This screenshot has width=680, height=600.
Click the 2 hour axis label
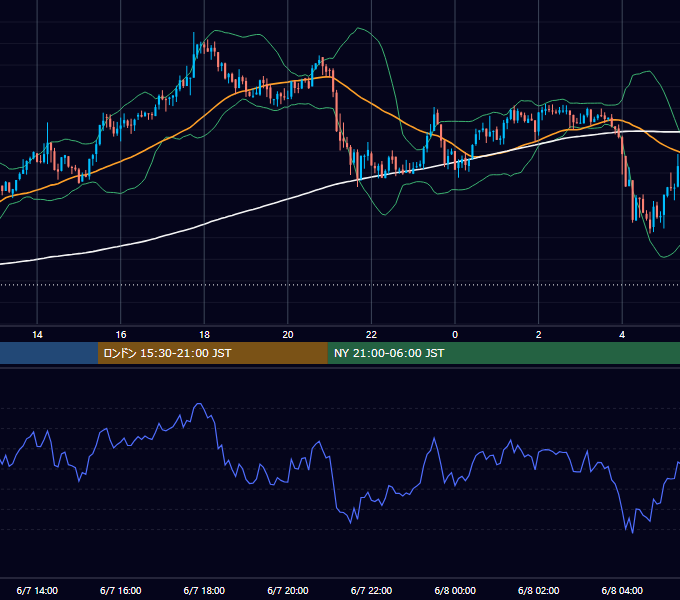pyautogui.click(x=539, y=335)
